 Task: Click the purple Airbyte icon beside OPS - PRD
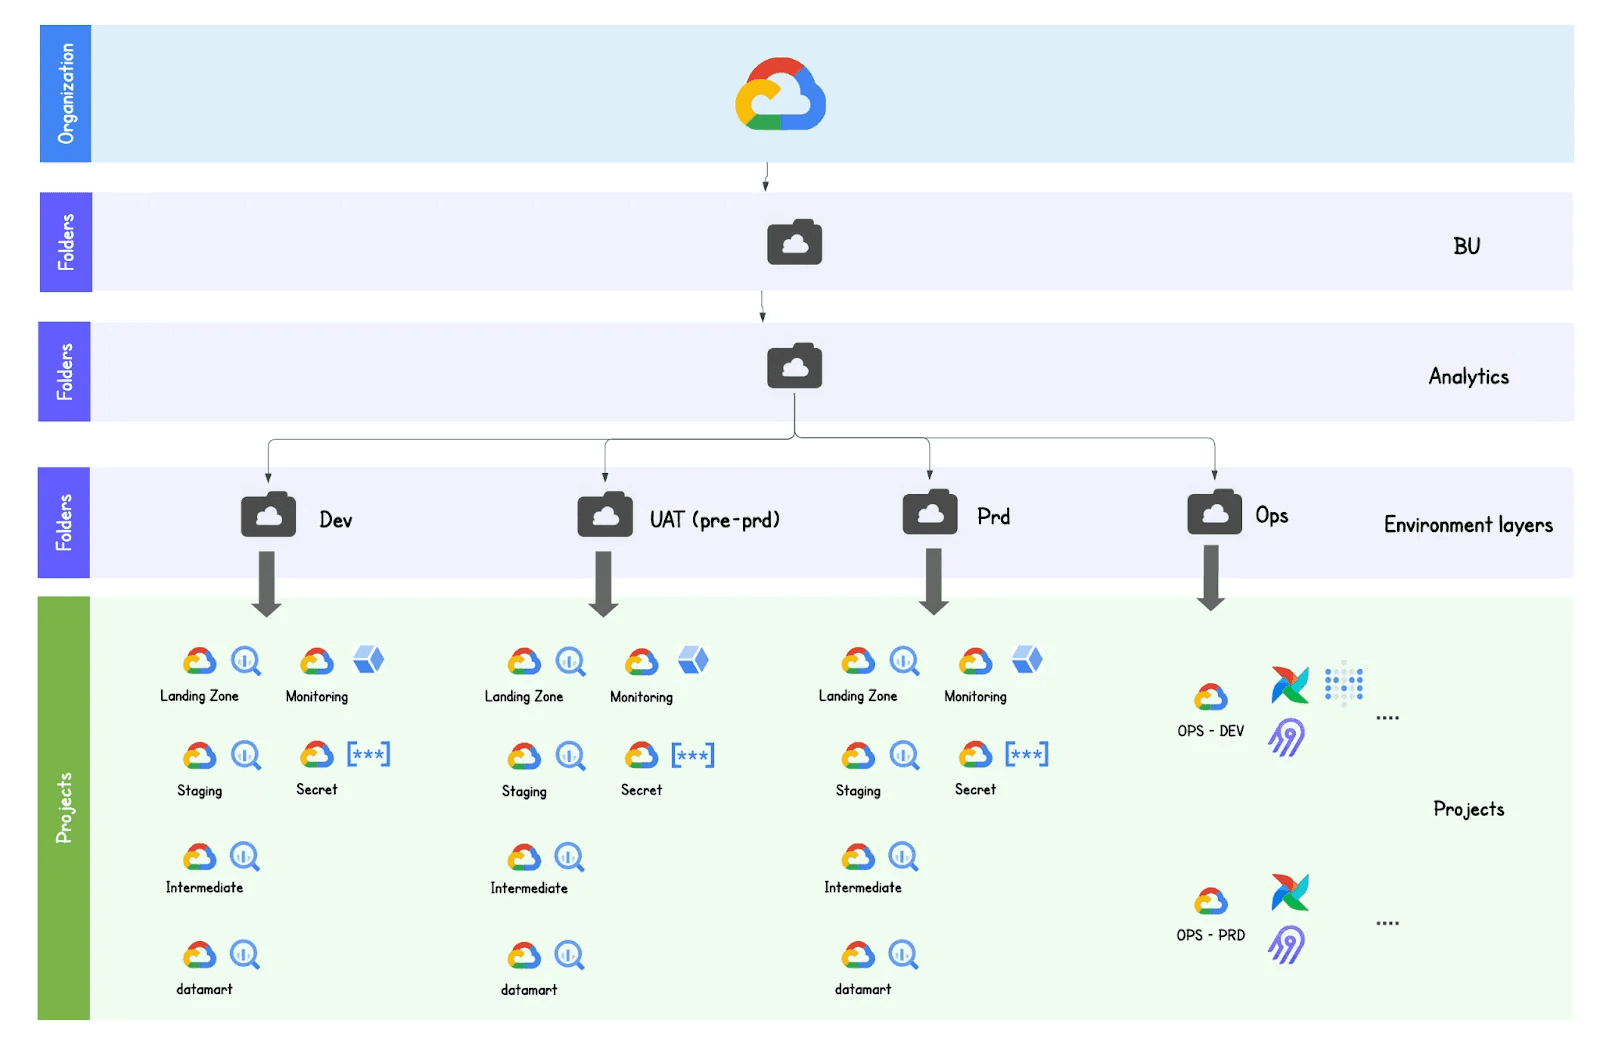1287,945
